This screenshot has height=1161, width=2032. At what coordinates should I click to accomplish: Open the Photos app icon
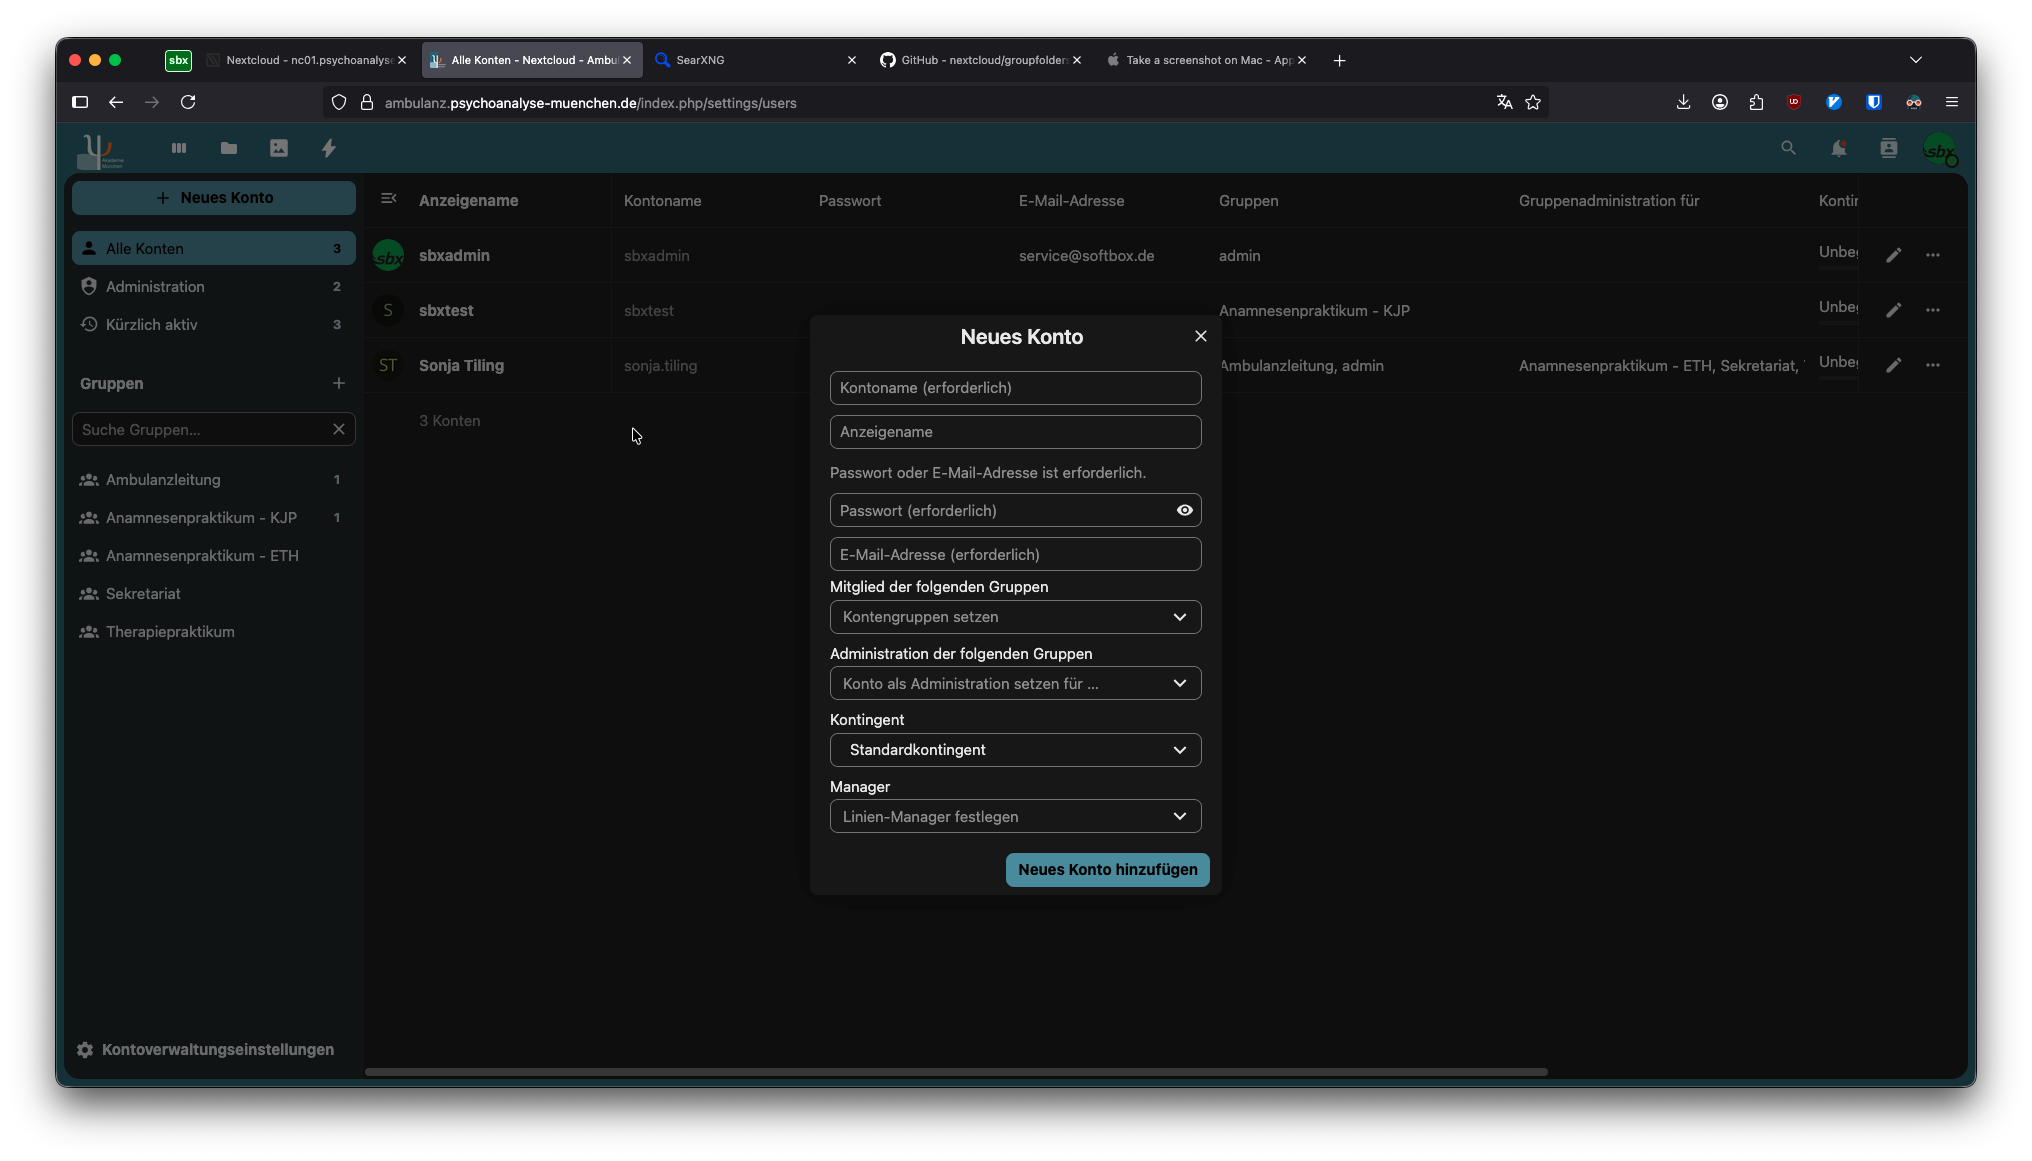[x=279, y=148]
